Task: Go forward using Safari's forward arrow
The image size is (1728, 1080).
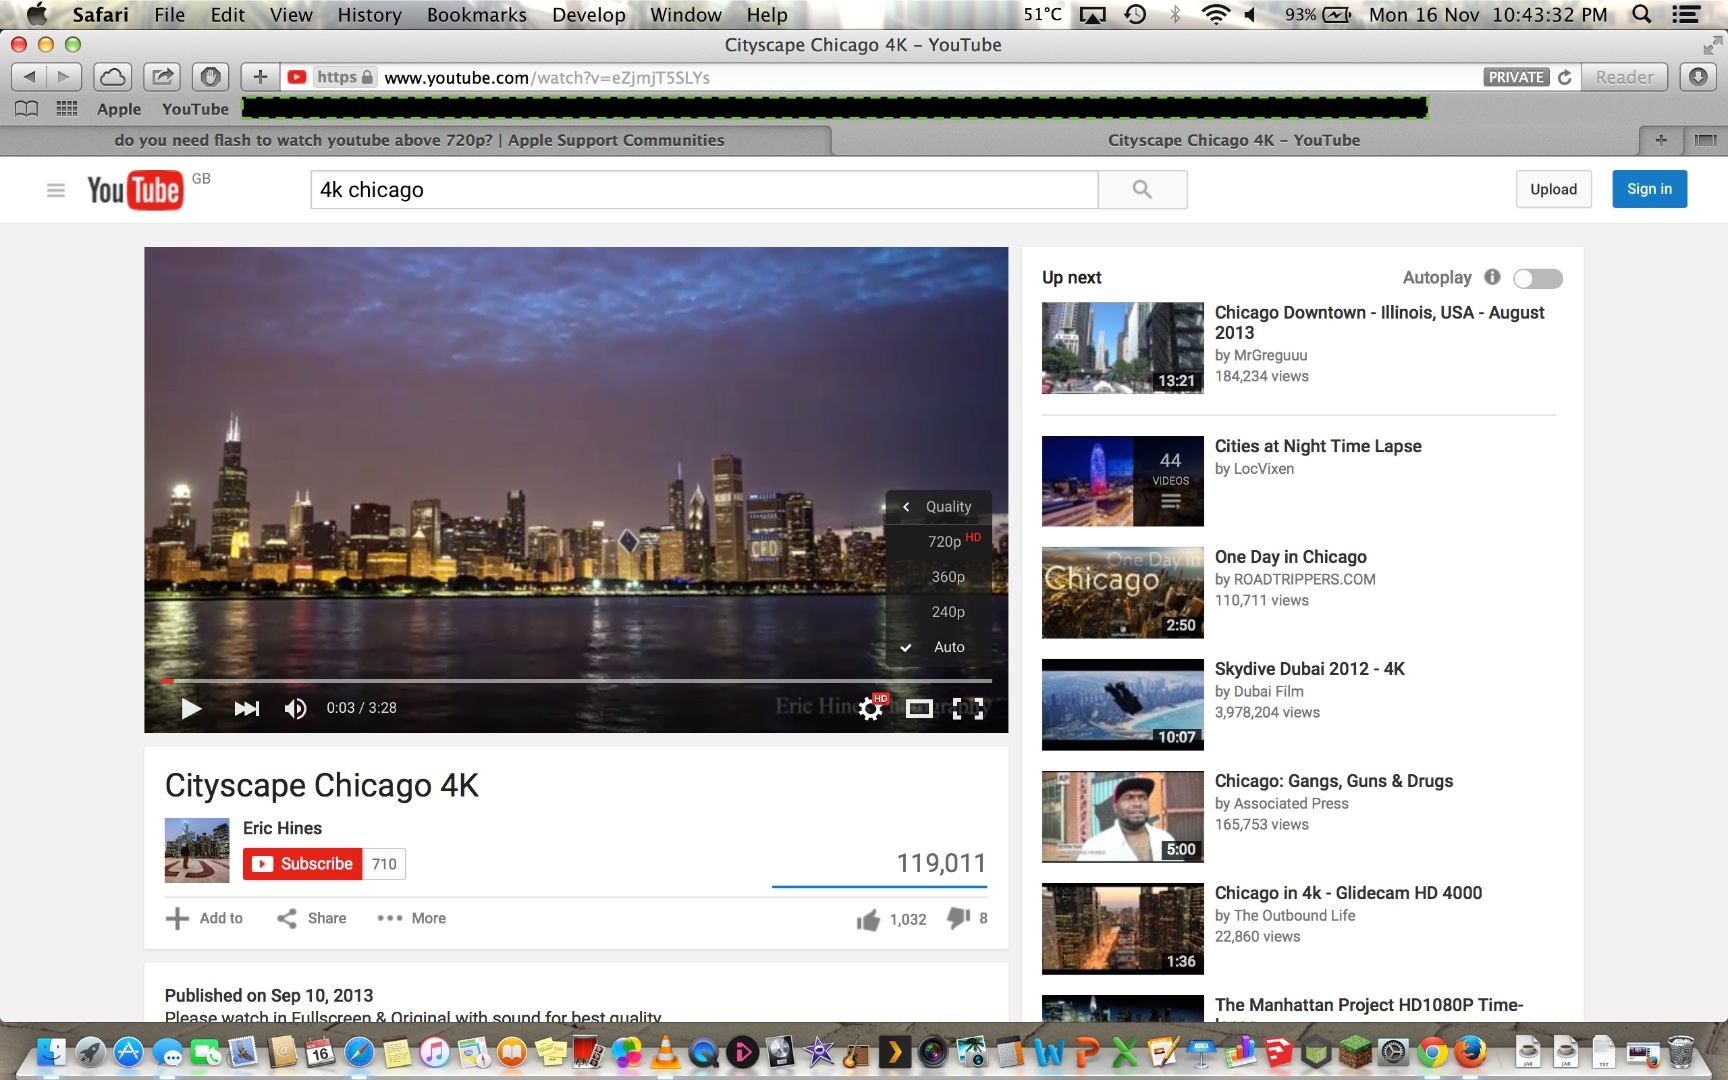Action: coord(63,77)
